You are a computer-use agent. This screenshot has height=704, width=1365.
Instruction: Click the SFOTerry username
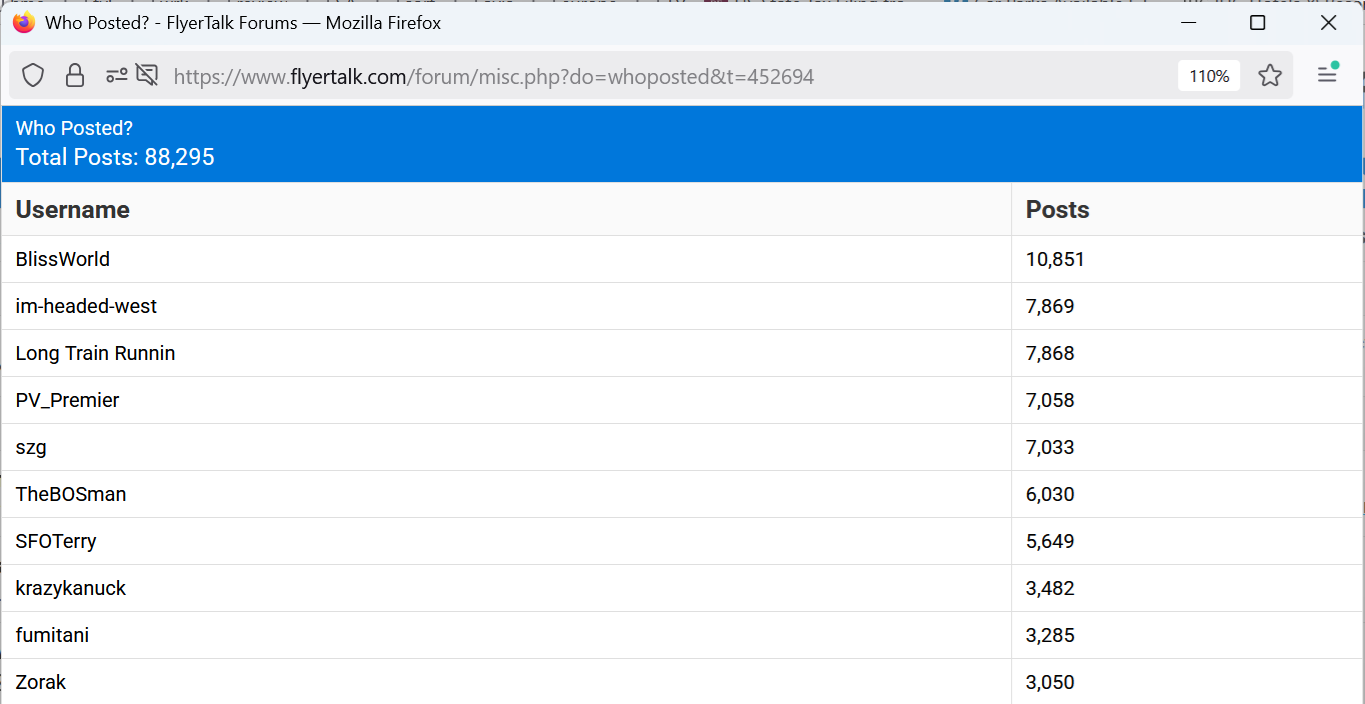coord(56,542)
